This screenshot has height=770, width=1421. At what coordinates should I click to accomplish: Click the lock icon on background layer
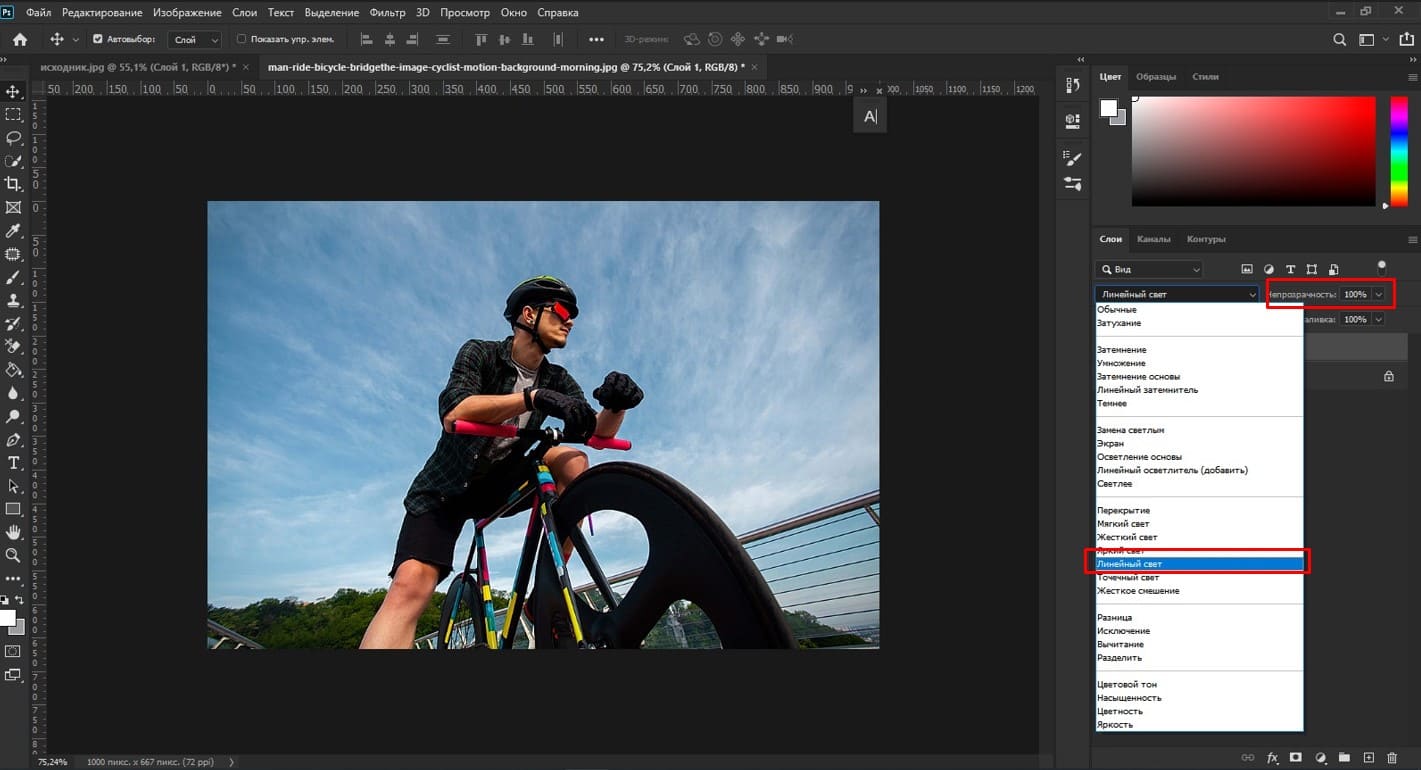coord(1388,376)
